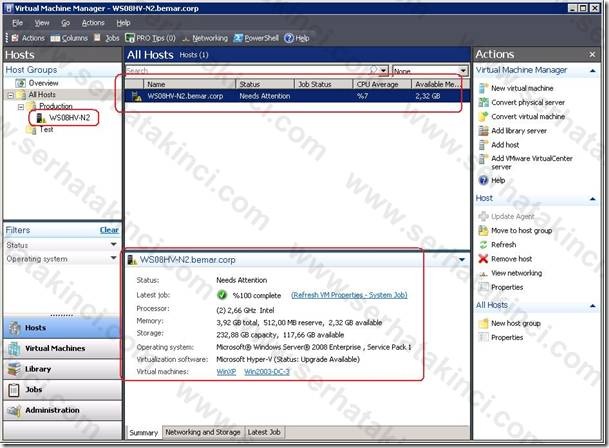The height and width of the screenshot is (448, 609).
Task: Sort by the Status column header
Action: coord(265,84)
